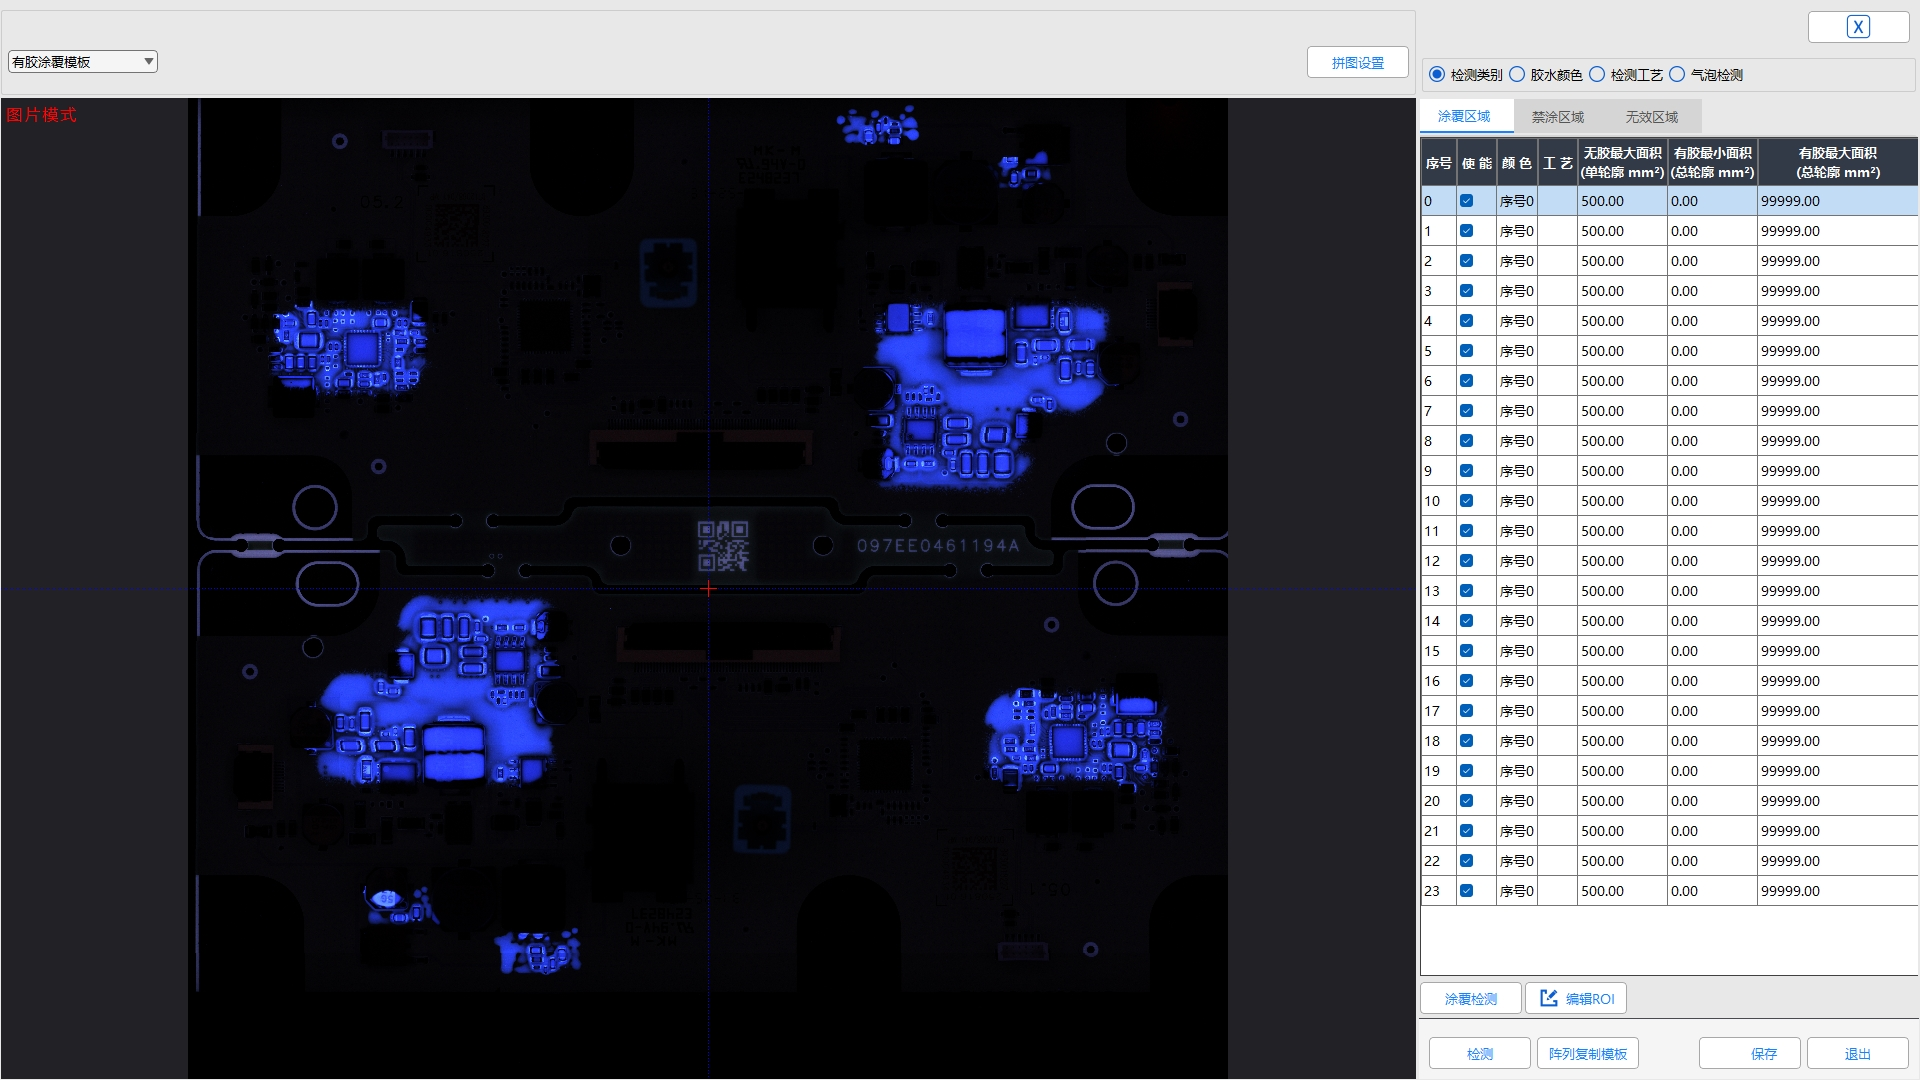Open the 颜色 cell 序号0 in row 15
Image resolution: width=1920 pixels, height=1080 pixels.
pos(1517,651)
